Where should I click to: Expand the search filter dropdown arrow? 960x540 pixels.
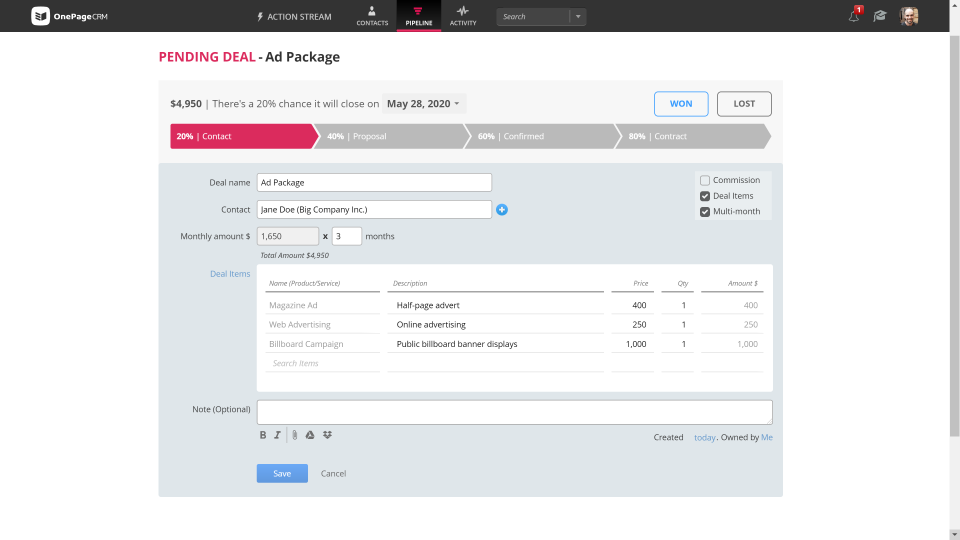[x=578, y=17]
